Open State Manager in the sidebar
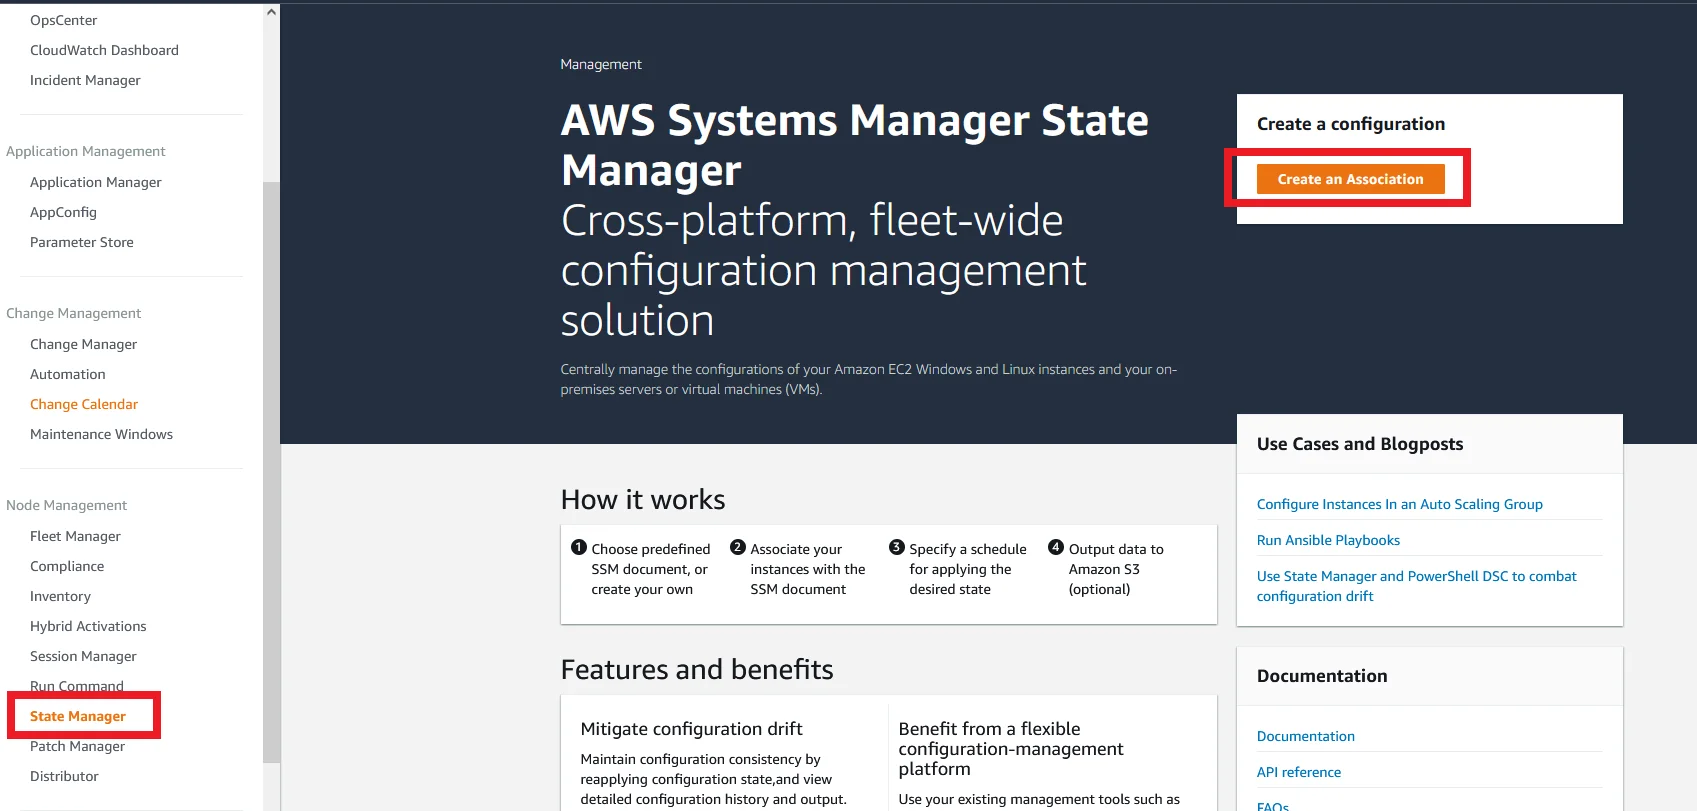This screenshot has width=1697, height=811. point(78,716)
